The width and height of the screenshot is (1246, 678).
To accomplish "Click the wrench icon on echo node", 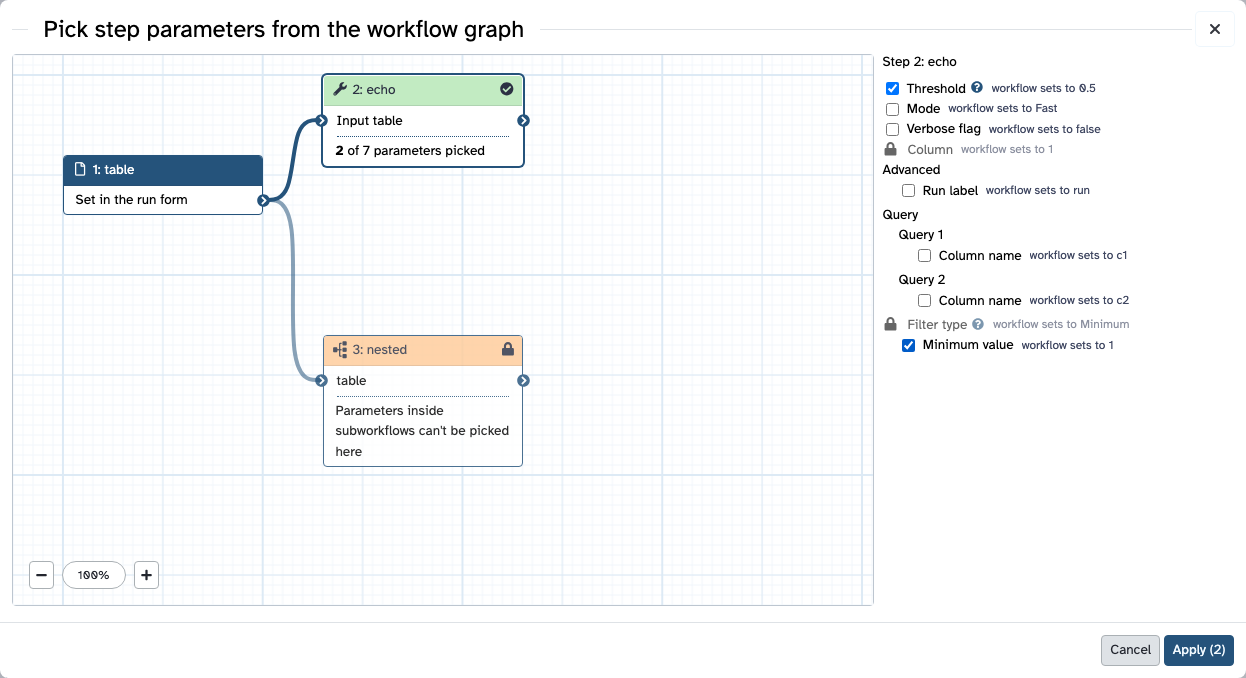I will (x=340, y=89).
